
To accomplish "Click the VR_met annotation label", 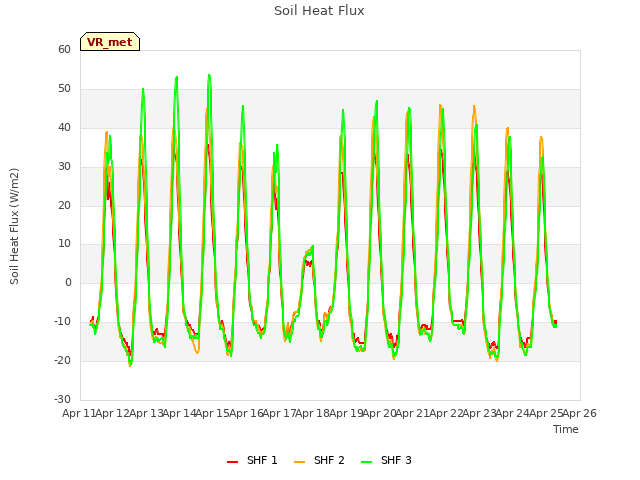I will point(109,42).
